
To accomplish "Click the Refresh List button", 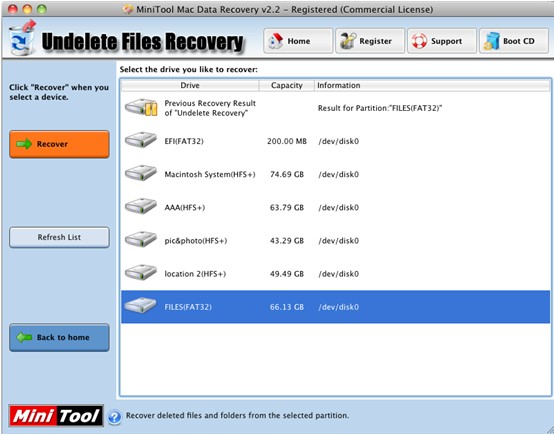I will 59,237.
